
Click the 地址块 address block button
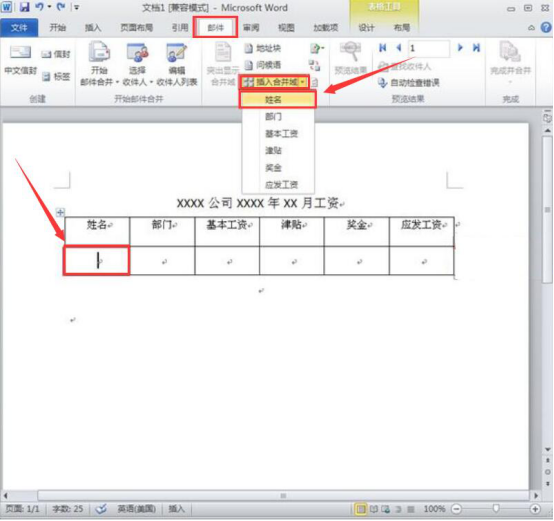263,48
